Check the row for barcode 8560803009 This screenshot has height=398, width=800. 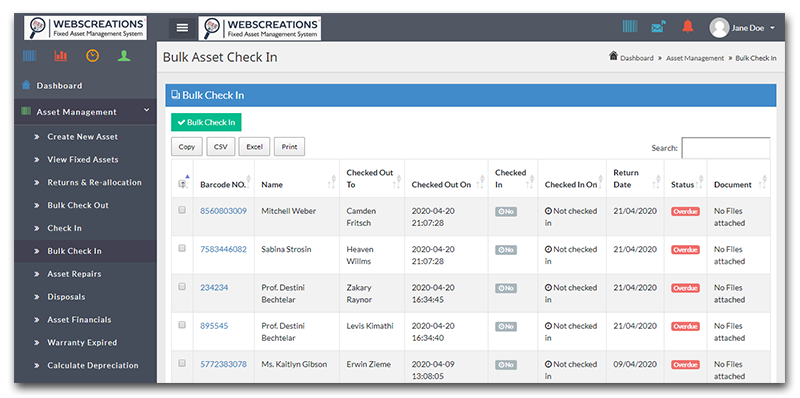(182, 210)
